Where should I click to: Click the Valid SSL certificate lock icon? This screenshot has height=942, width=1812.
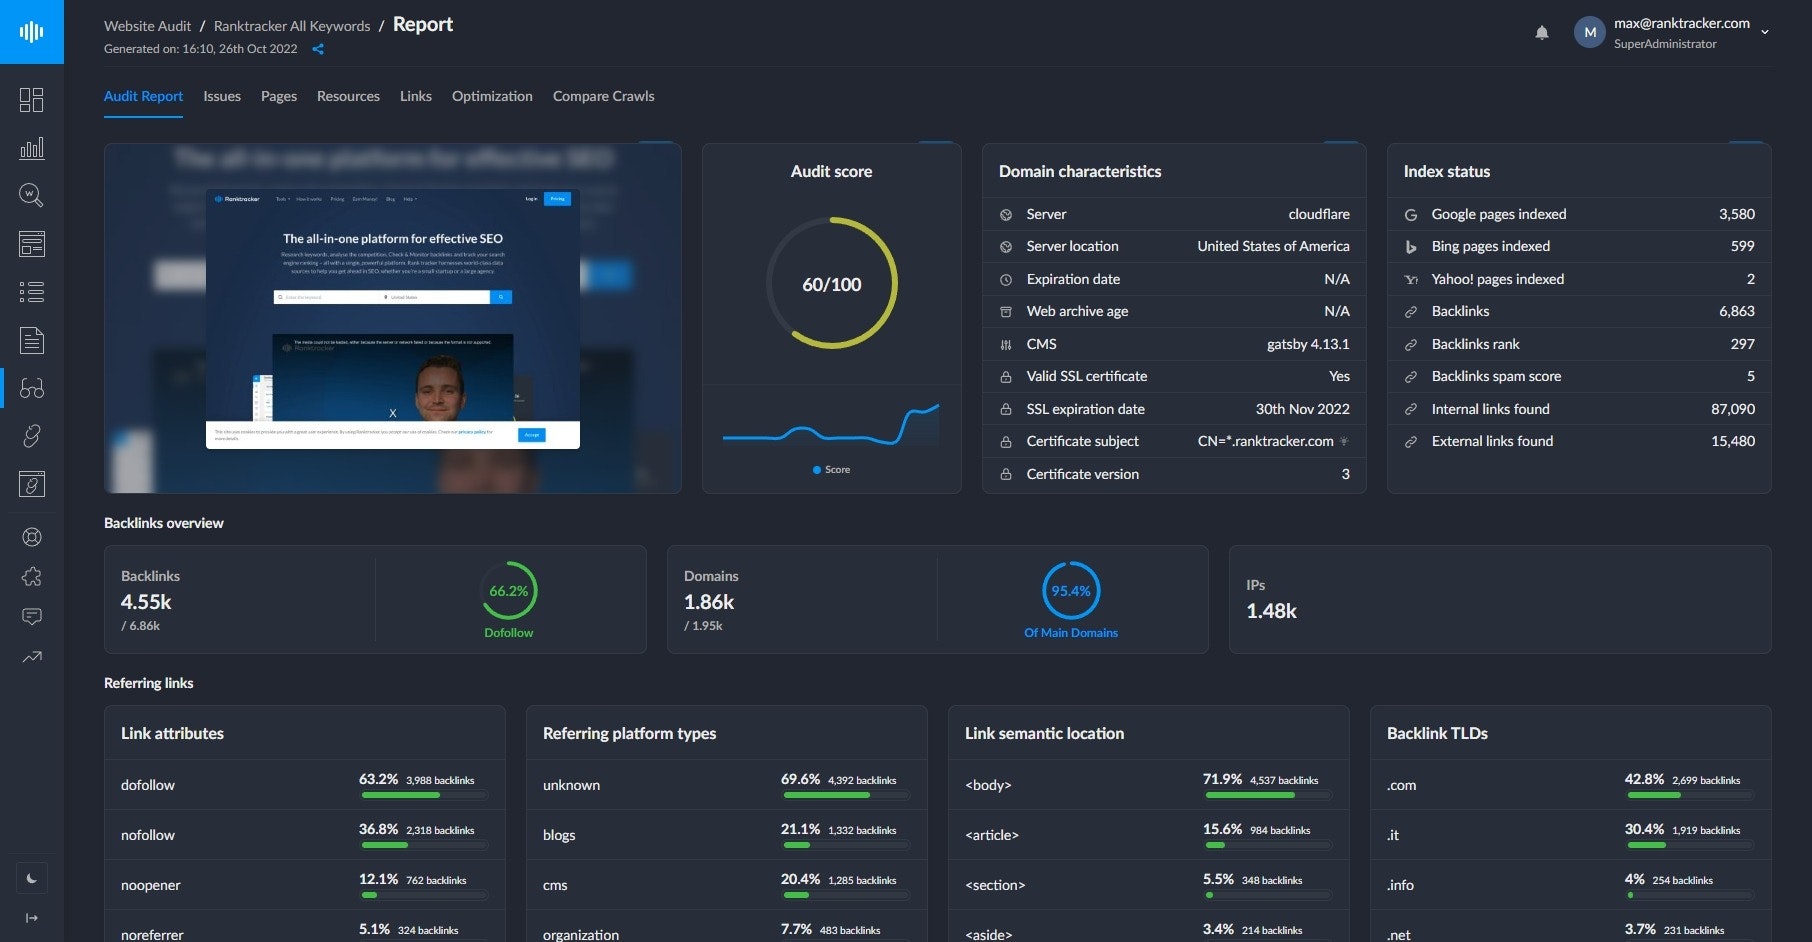click(x=1006, y=377)
